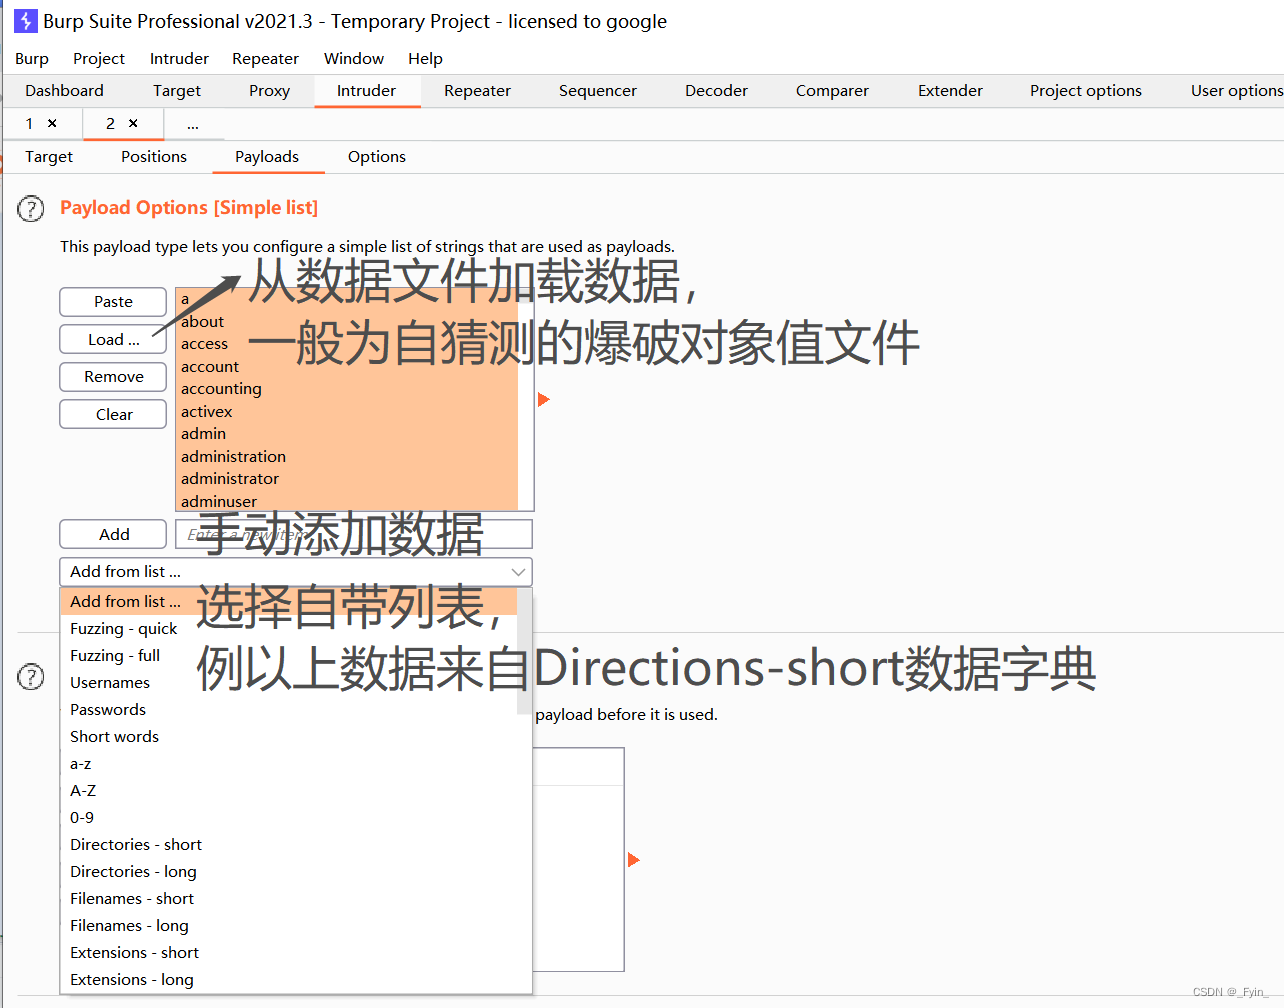This screenshot has width=1284, height=1008.
Task: Open the User options tab
Action: coord(1236,91)
